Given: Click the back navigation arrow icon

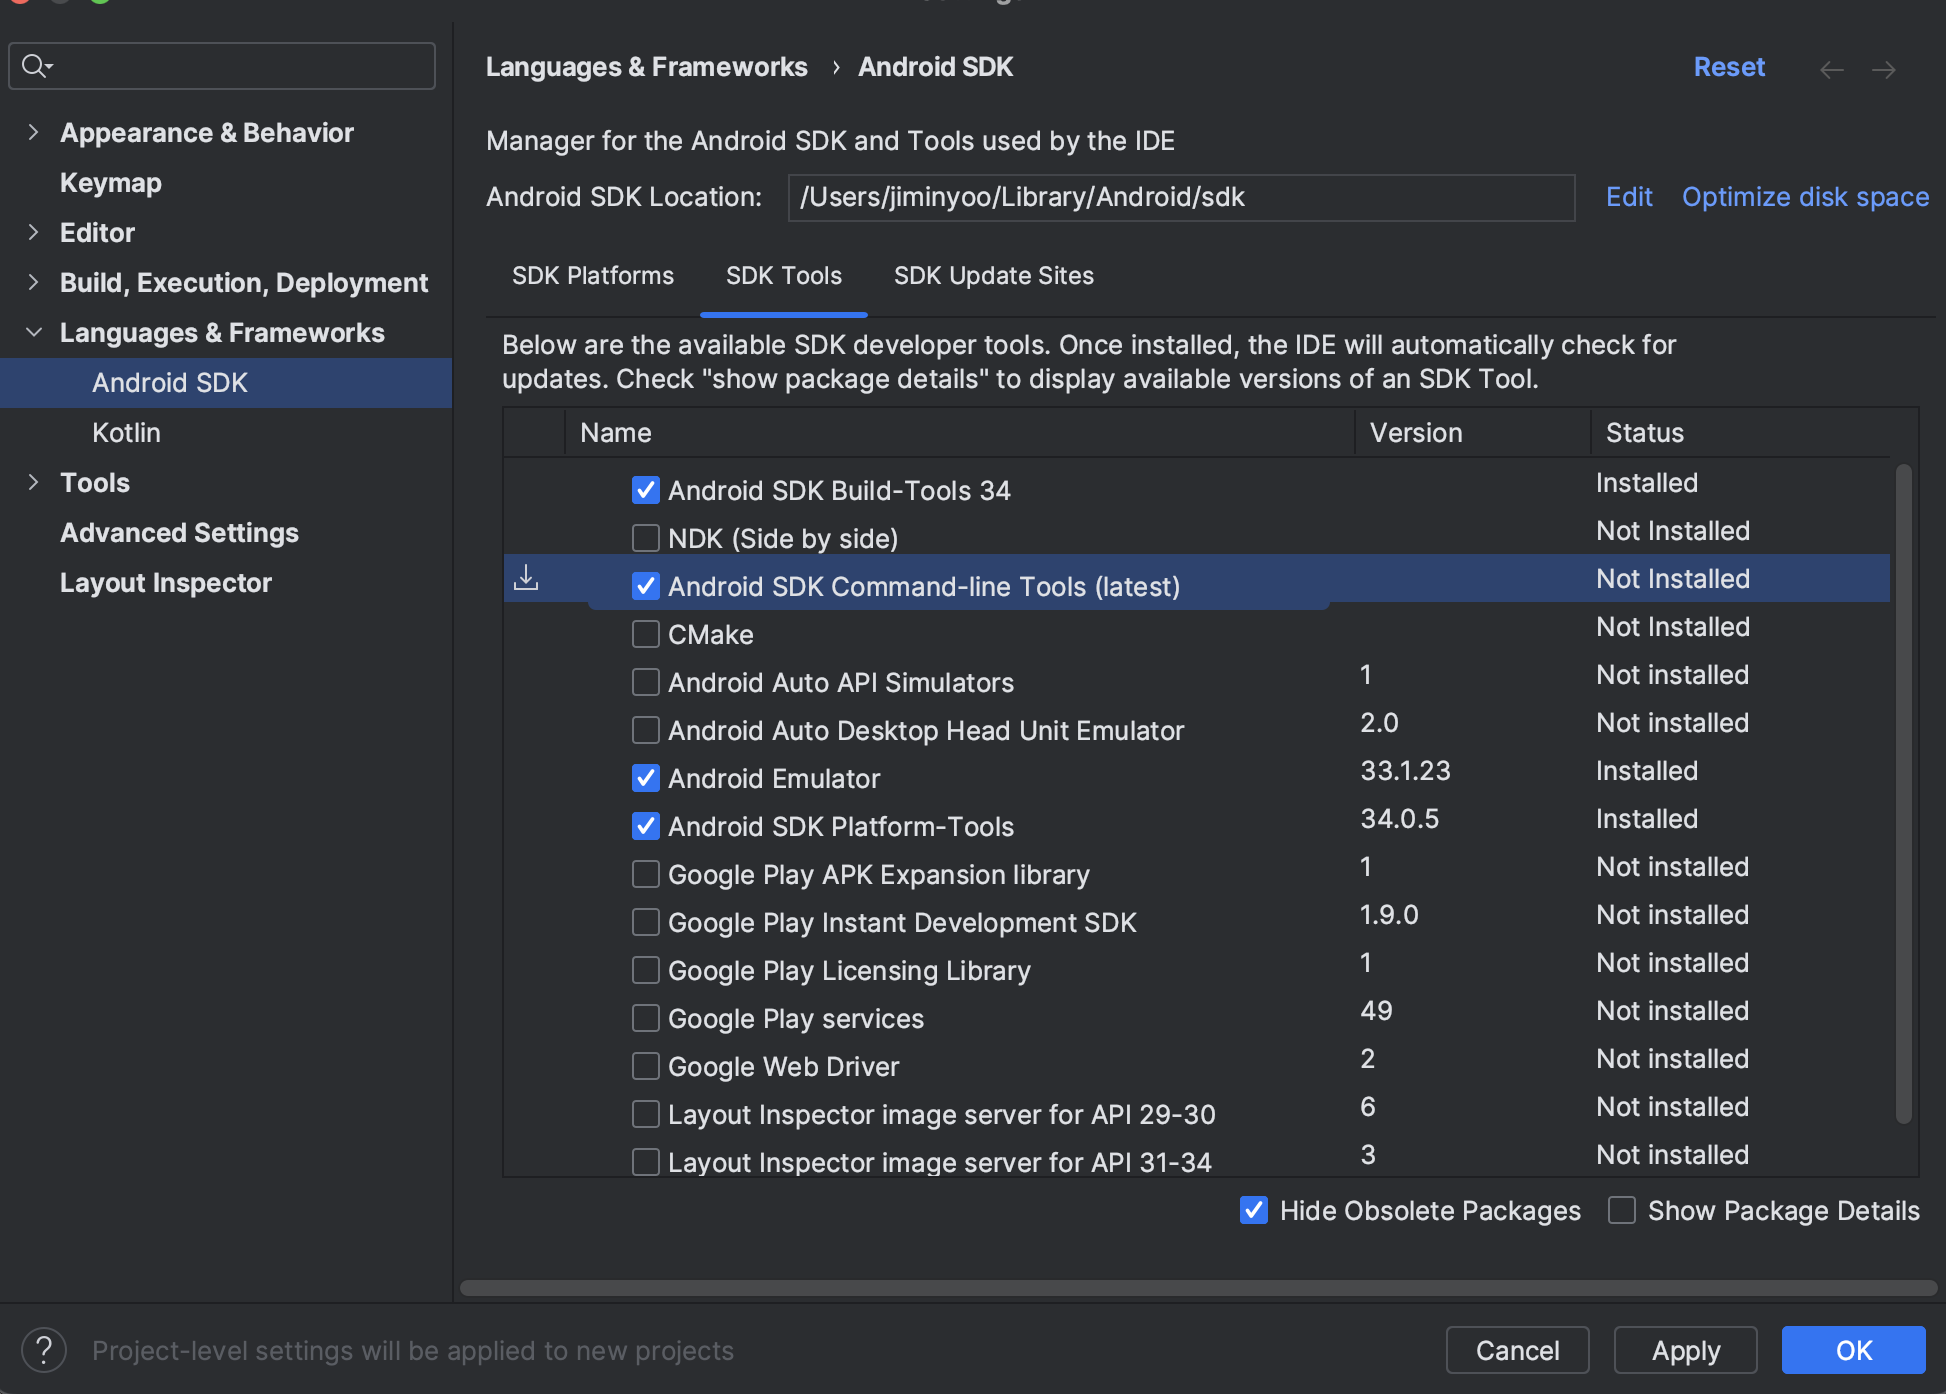Looking at the screenshot, I should pyautogui.click(x=1831, y=69).
